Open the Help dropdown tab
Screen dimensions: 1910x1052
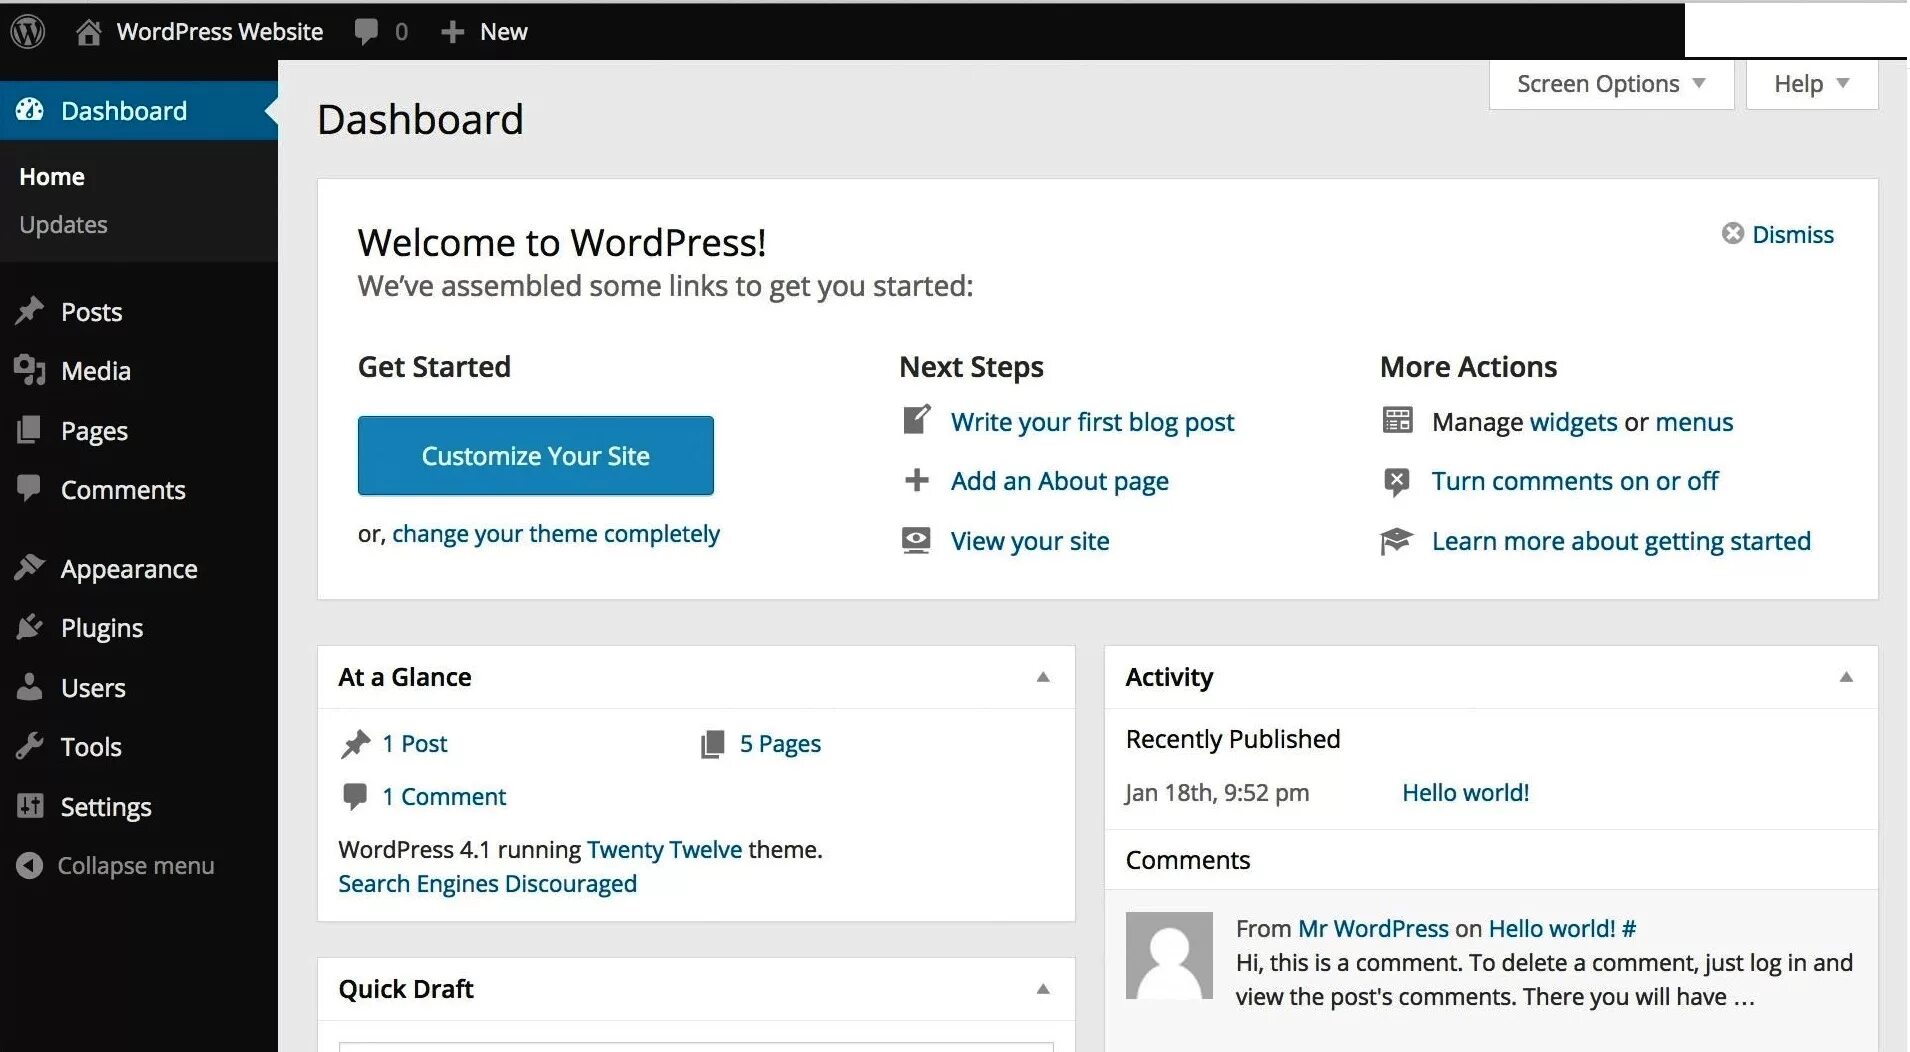click(x=1811, y=84)
